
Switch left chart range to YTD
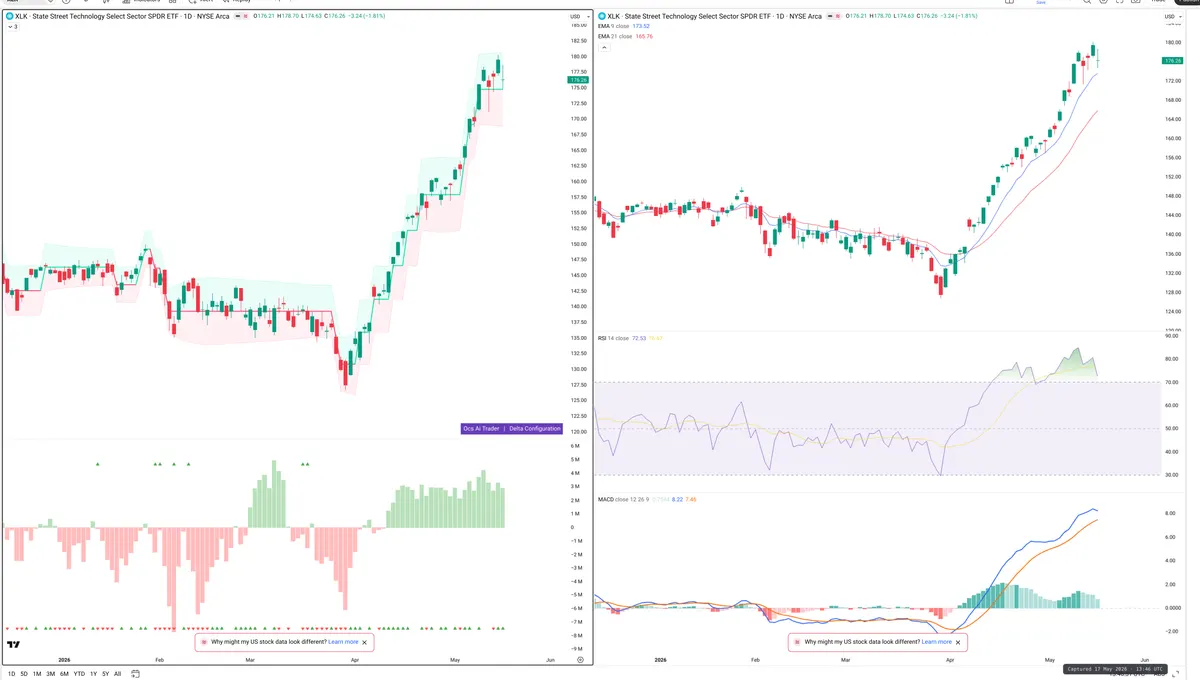[x=79, y=674]
